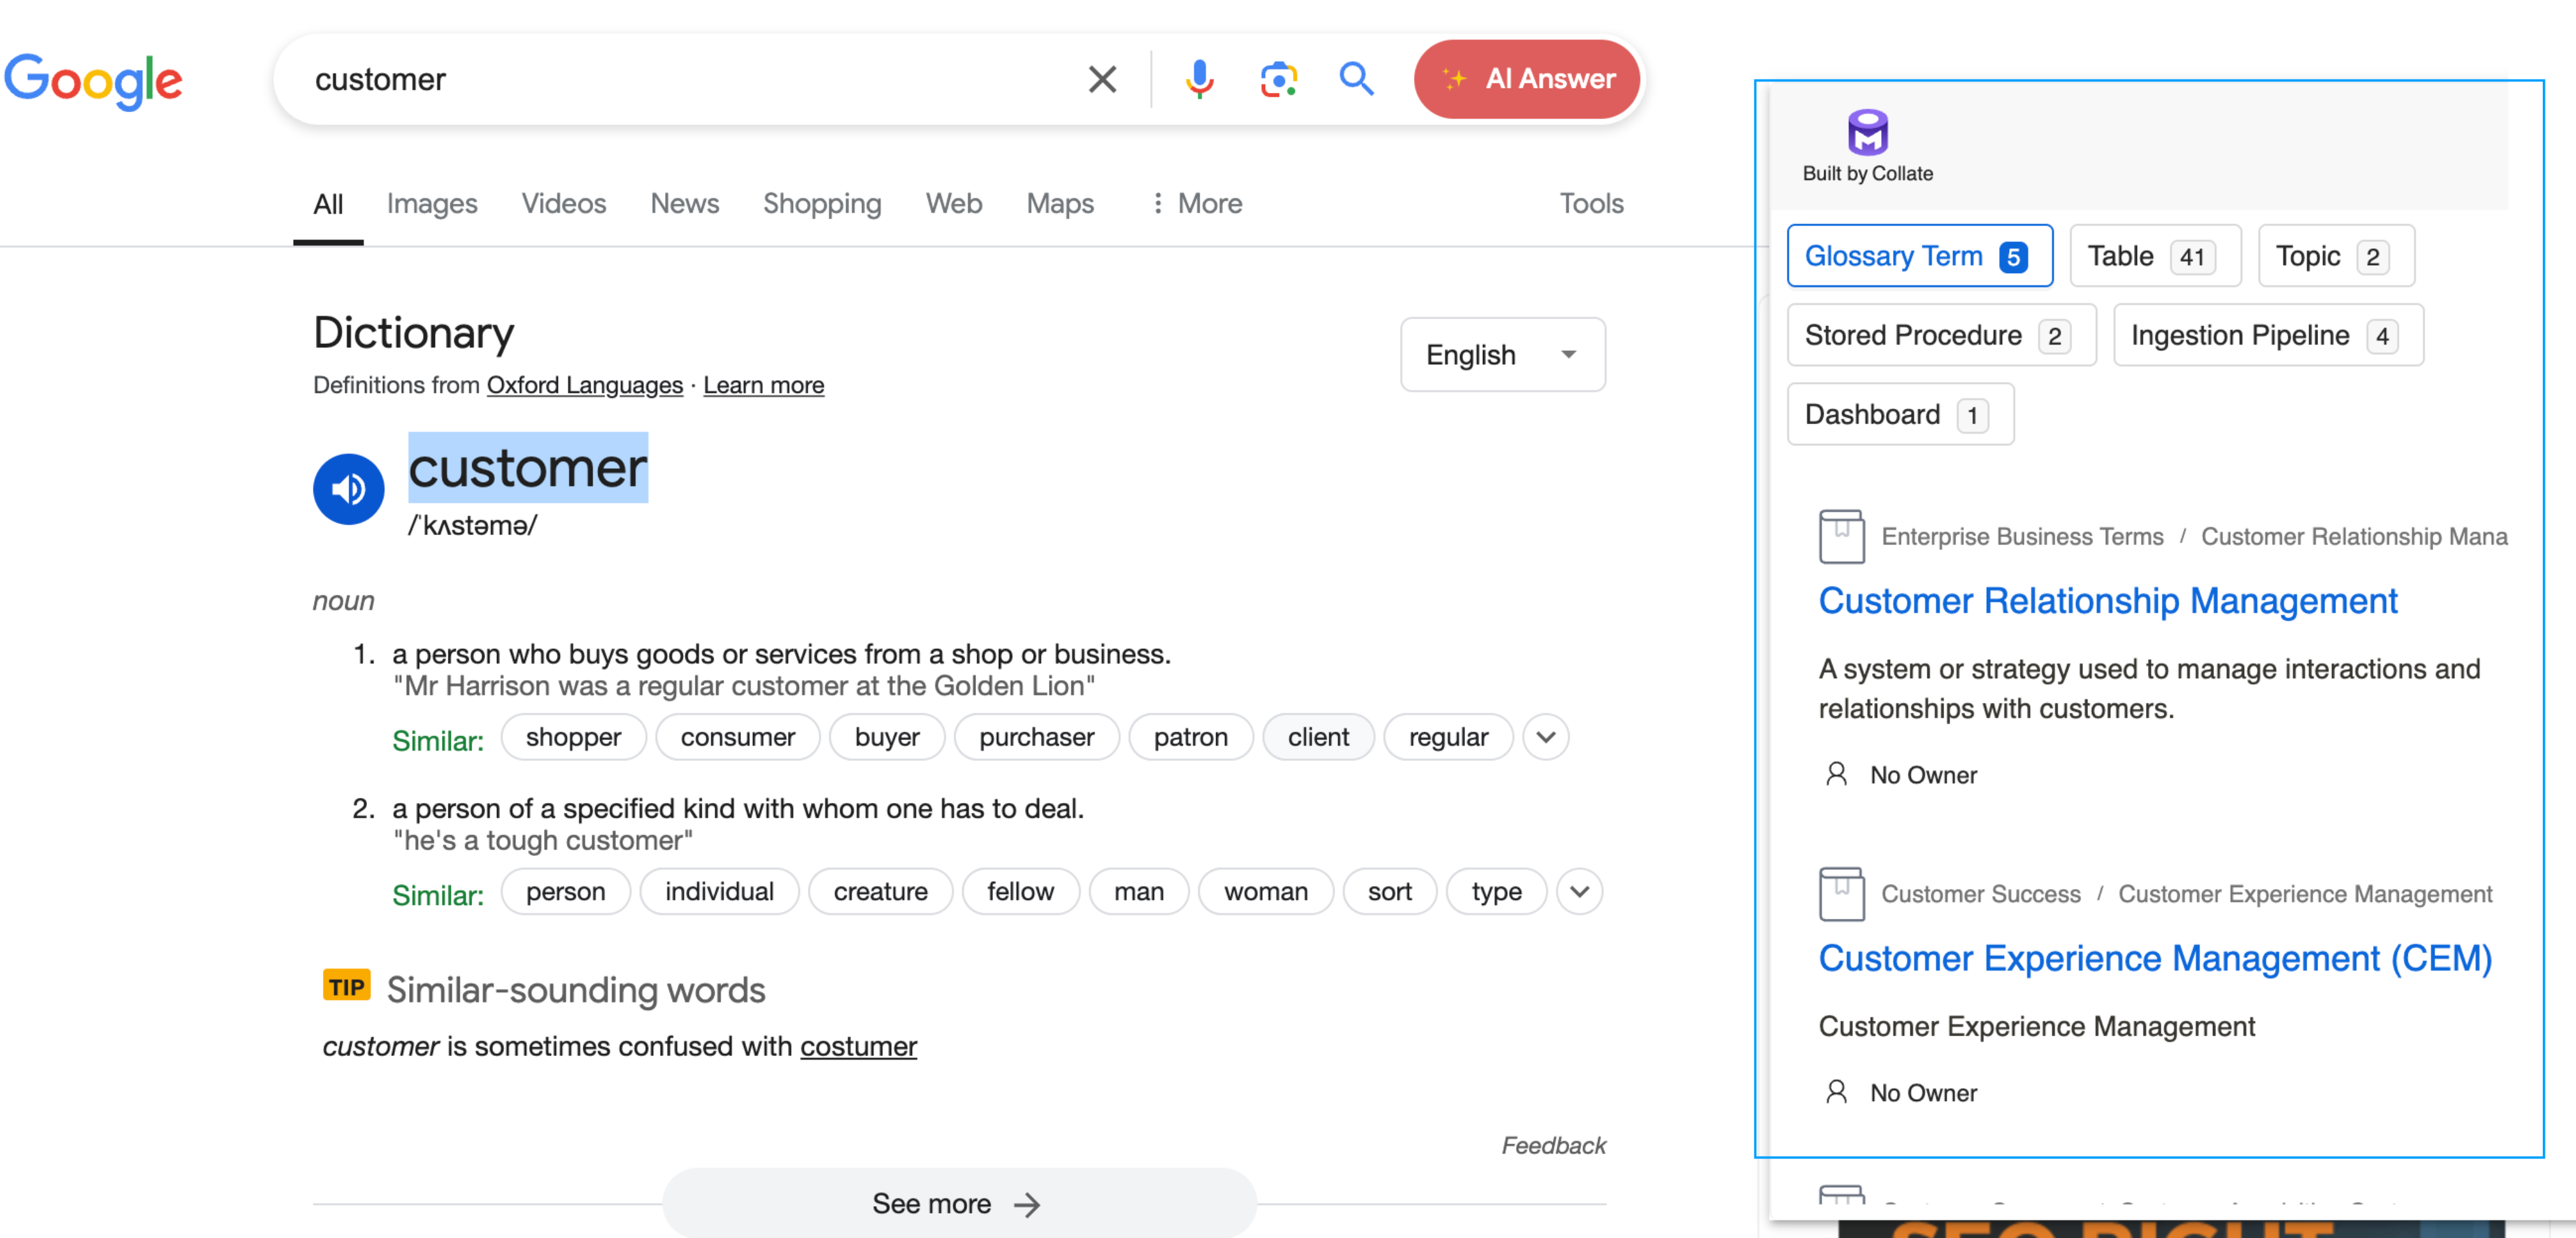Screen dimensions: 2576x1238
Task: Select the Ingestion Pipeline filter tab
Action: pos(2268,335)
